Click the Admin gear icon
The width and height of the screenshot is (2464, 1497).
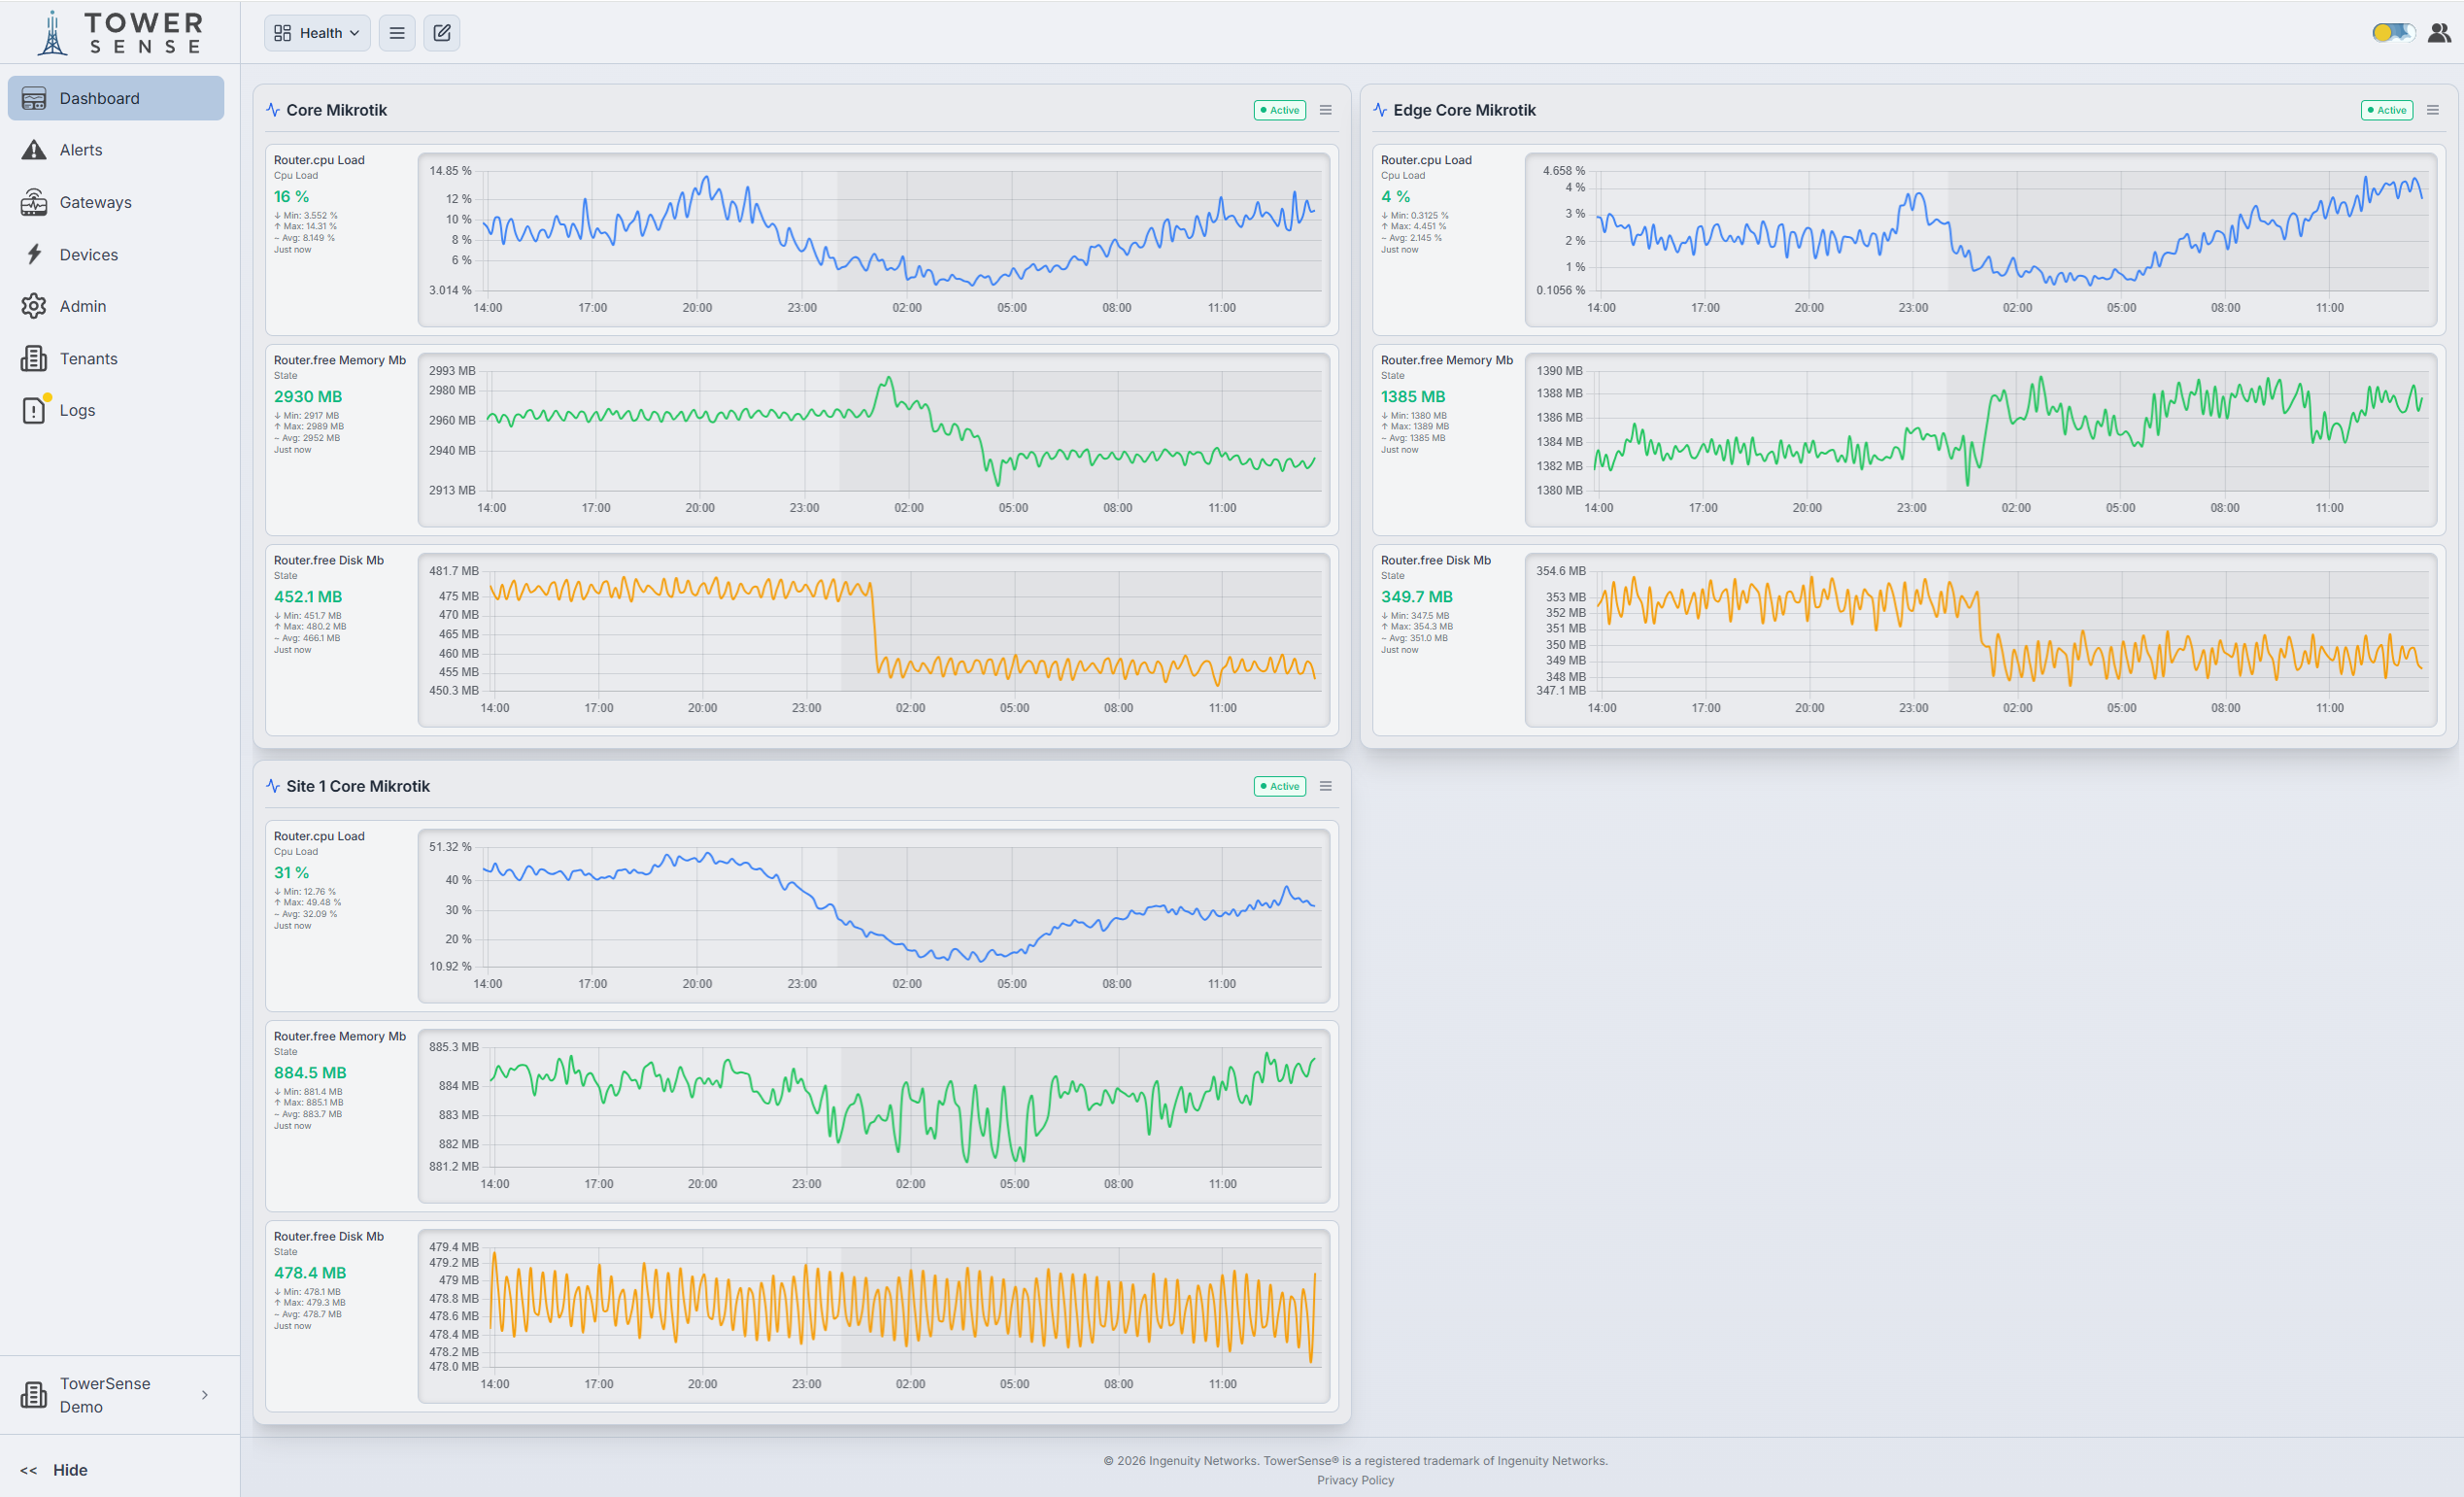(34, 306)
